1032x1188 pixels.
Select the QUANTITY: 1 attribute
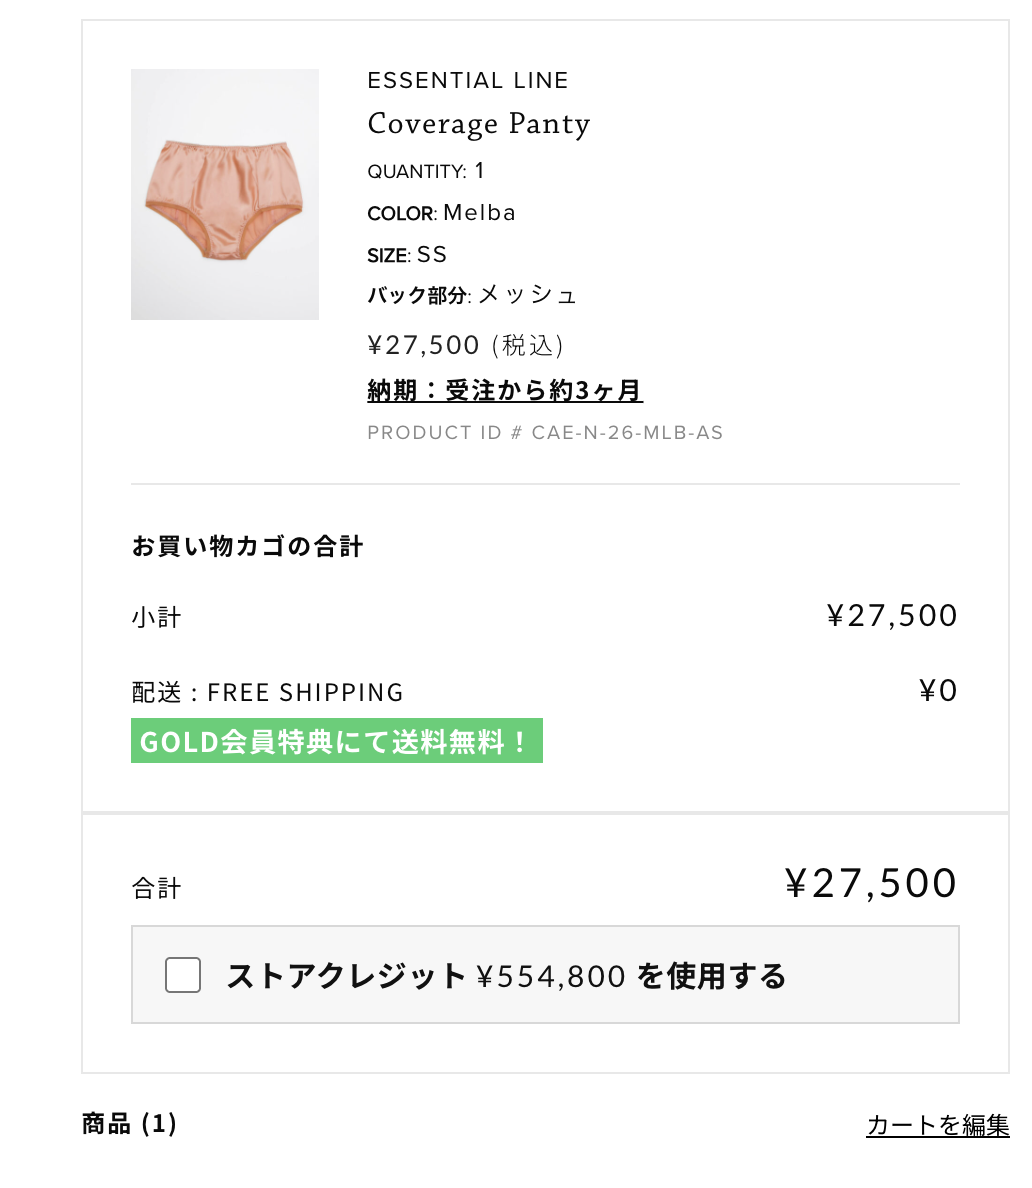426,171
